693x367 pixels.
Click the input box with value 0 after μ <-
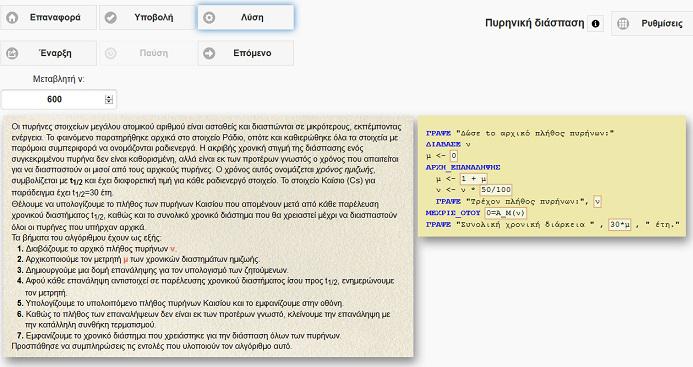tap(453, 156)
